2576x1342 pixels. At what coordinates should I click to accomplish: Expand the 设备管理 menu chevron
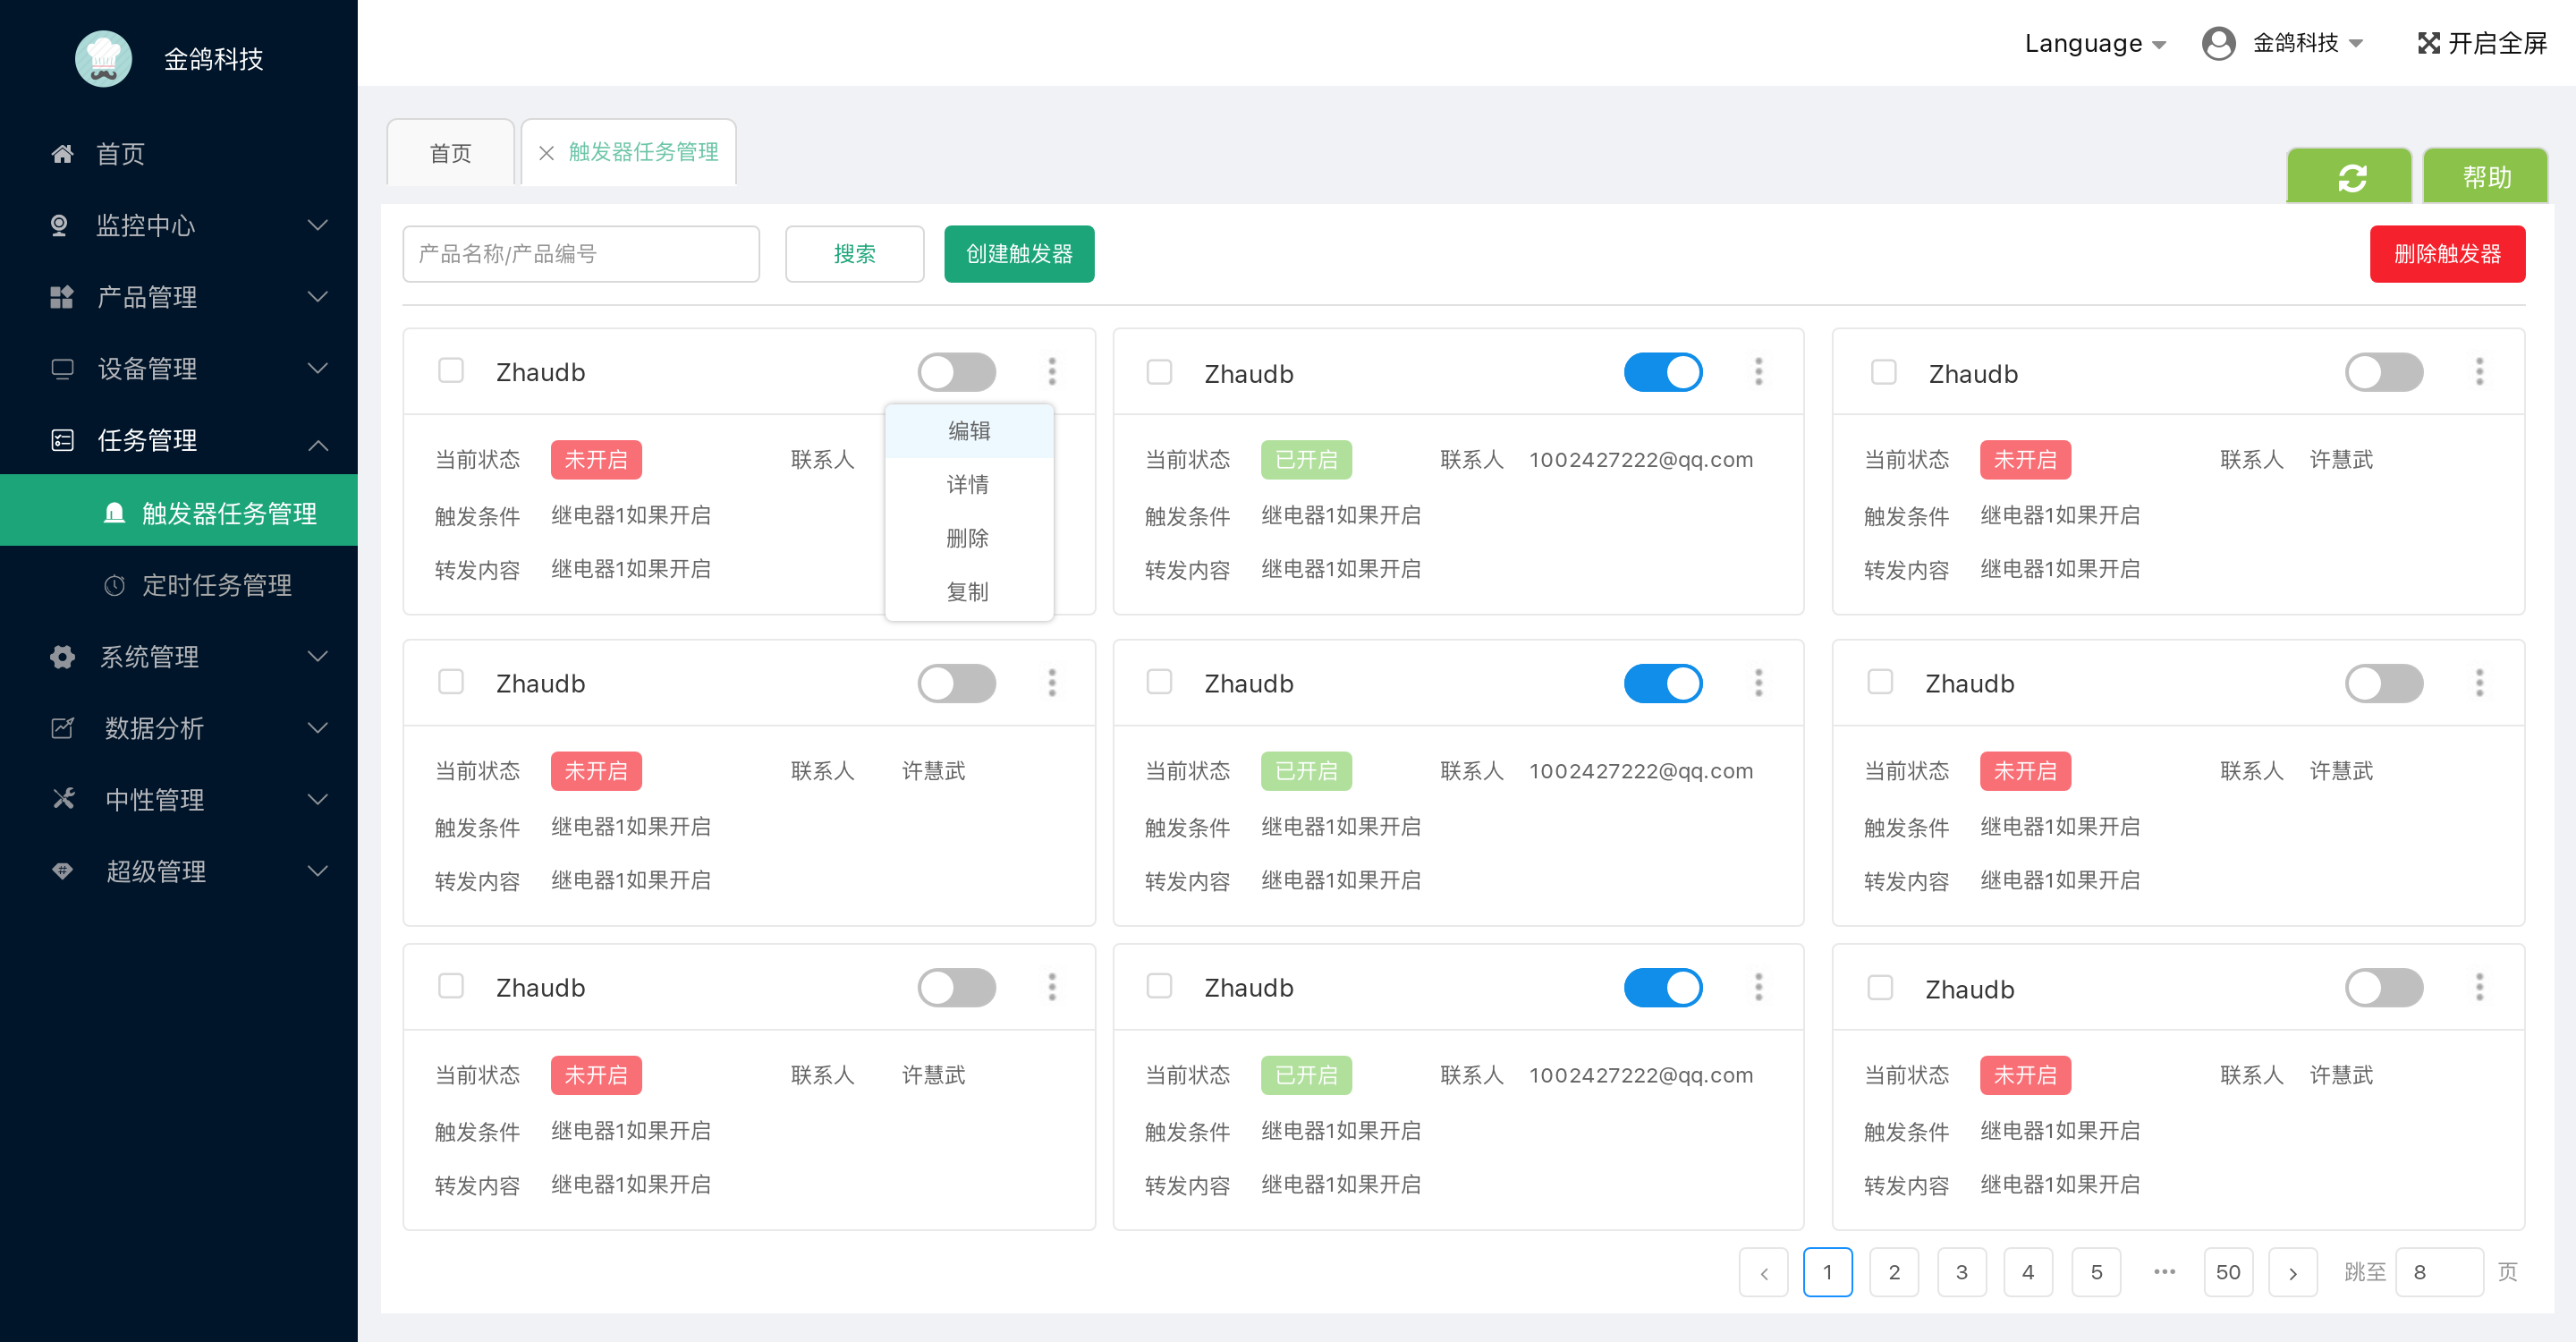[318, 368]
